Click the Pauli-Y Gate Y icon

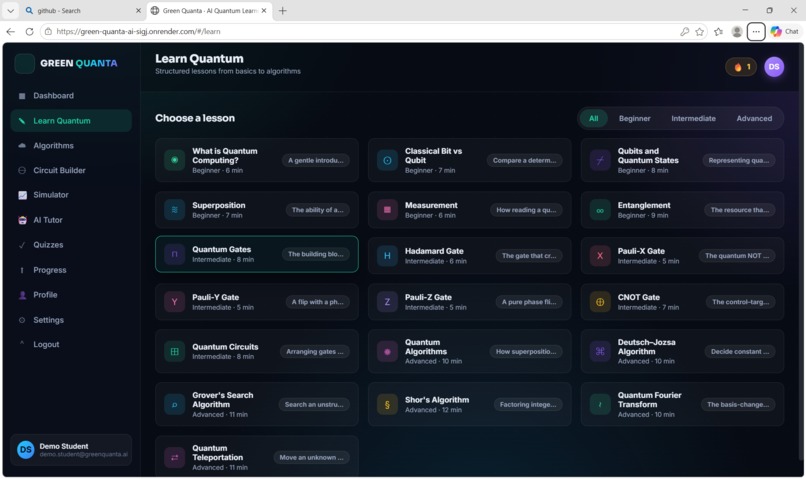coord(174,302)
